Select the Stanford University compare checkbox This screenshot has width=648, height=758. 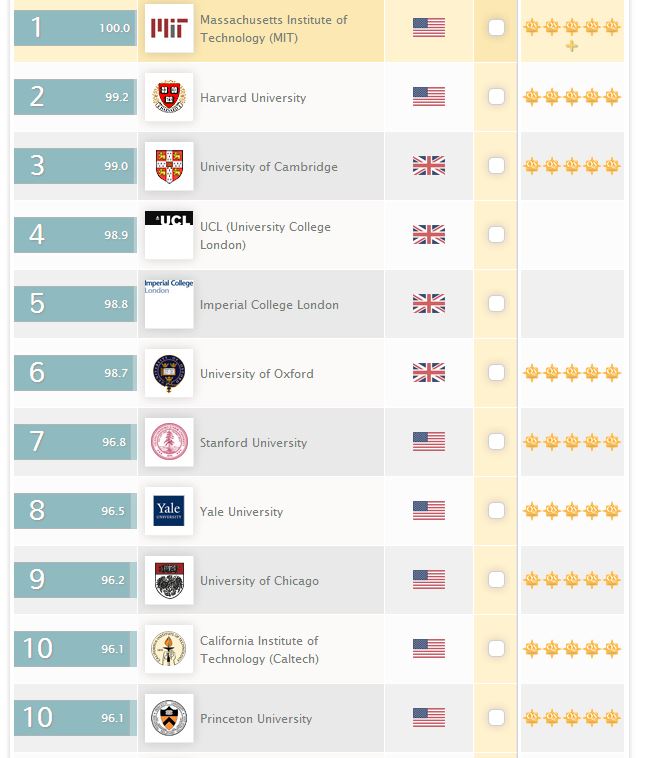[x=496, y=442]
